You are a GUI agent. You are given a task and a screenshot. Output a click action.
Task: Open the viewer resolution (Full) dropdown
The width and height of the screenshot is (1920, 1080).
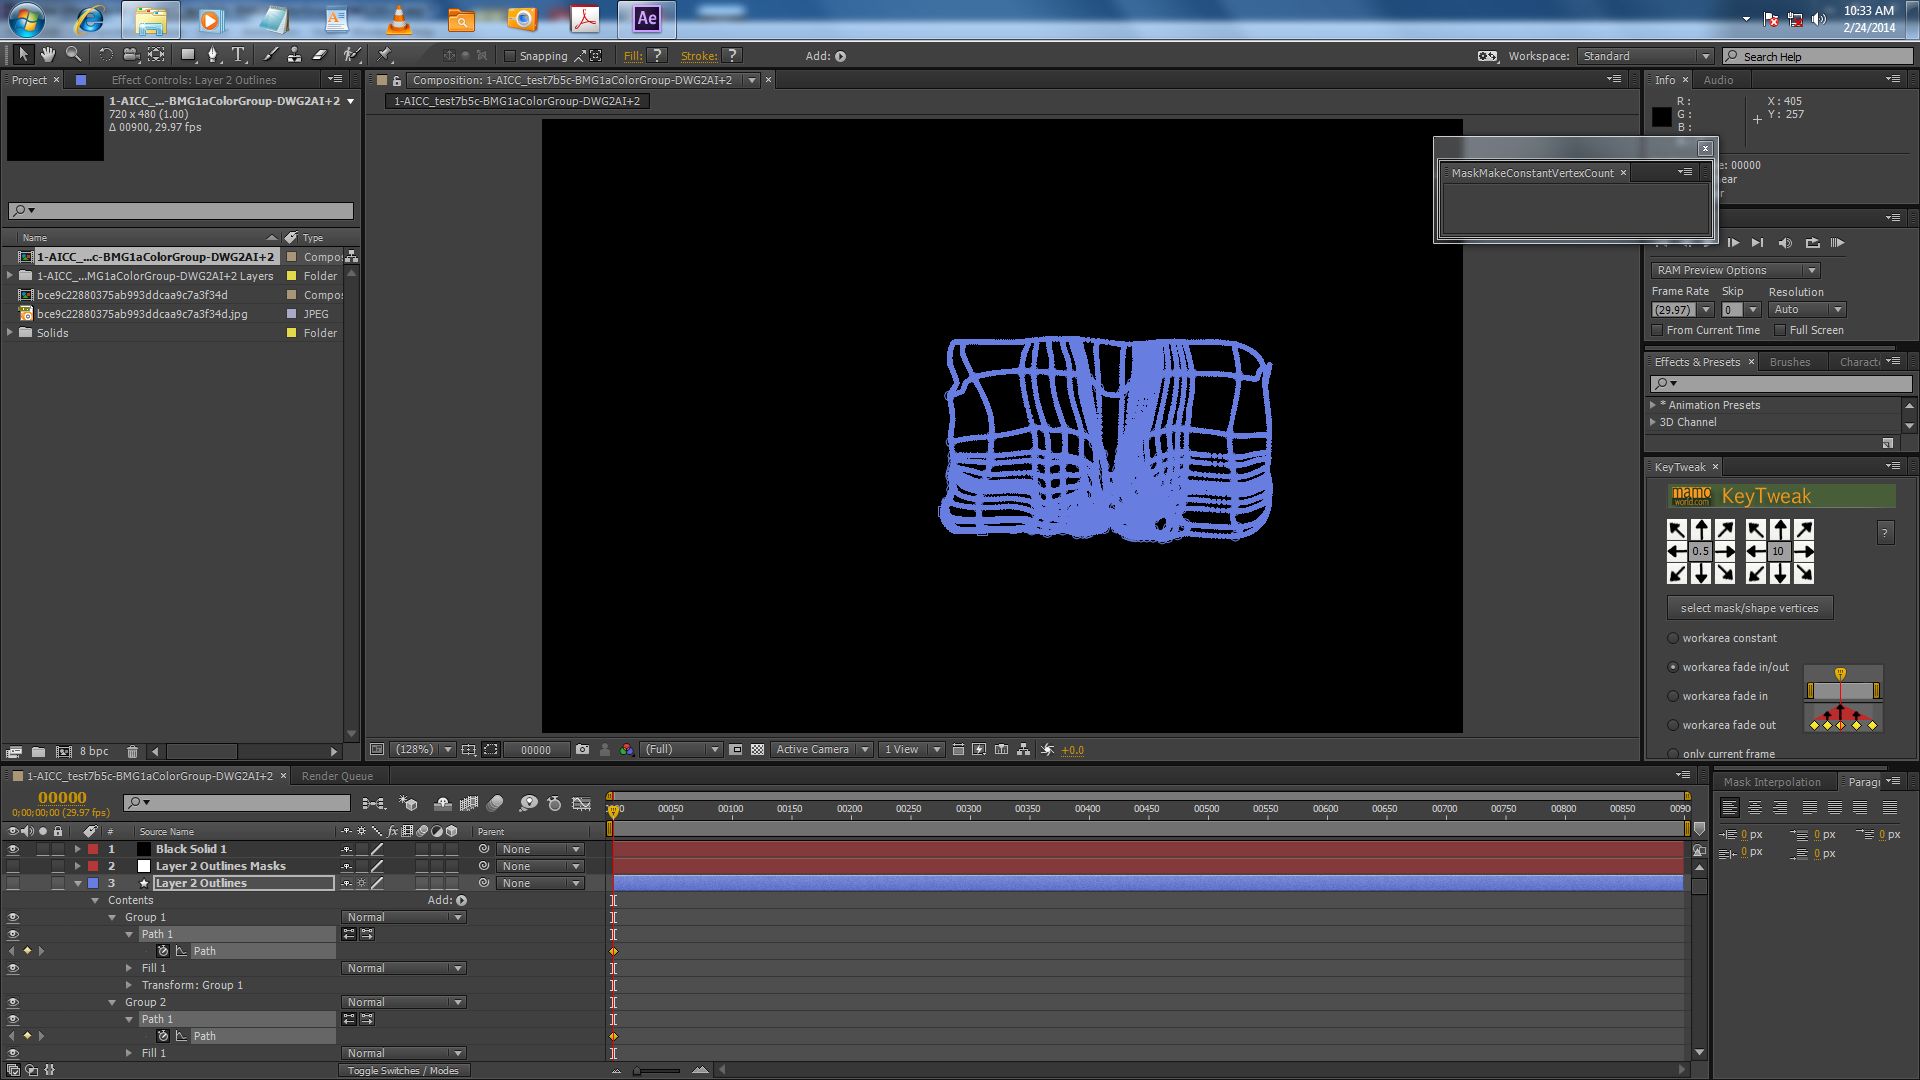[x=682, y=749]
